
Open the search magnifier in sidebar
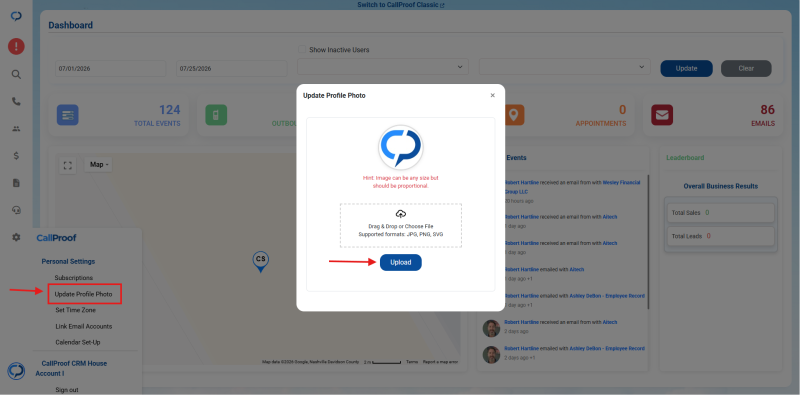(16, 75)
